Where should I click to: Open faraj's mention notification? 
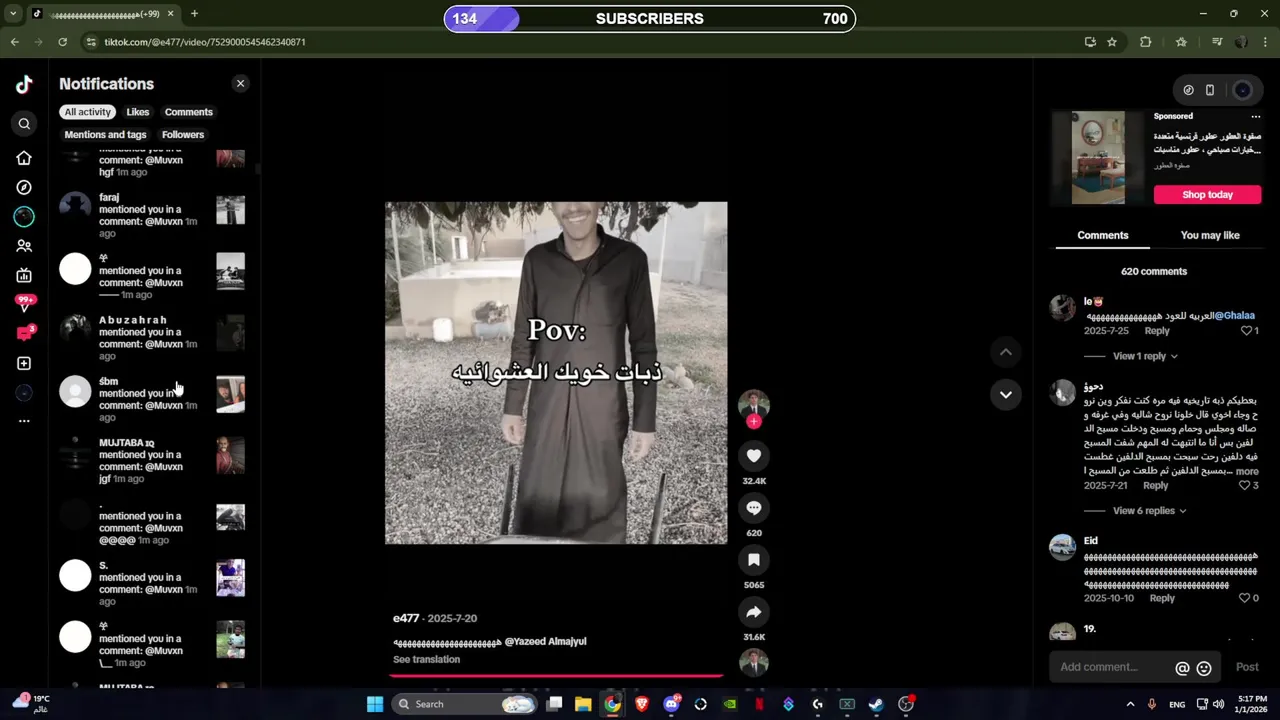152,216
